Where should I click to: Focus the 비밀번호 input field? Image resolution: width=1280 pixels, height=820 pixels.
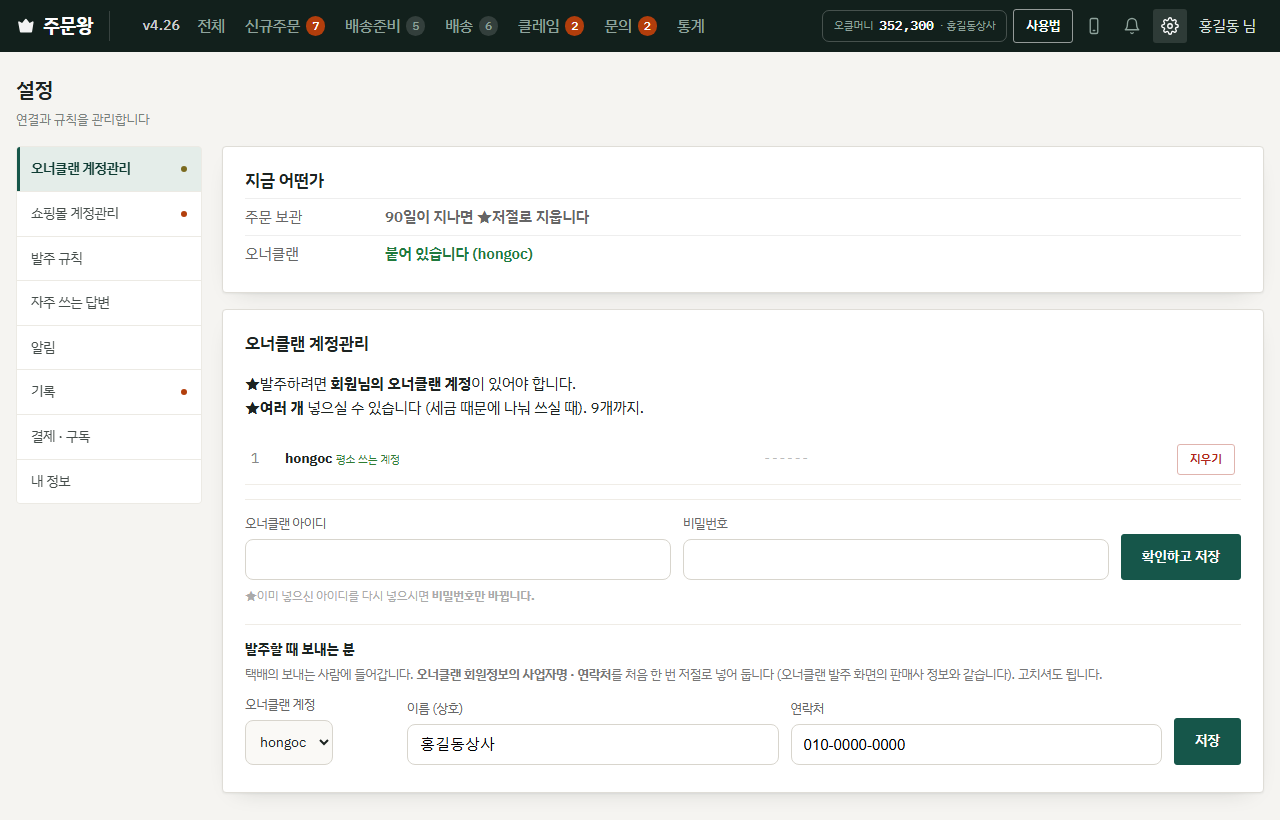tap(896, 560)
